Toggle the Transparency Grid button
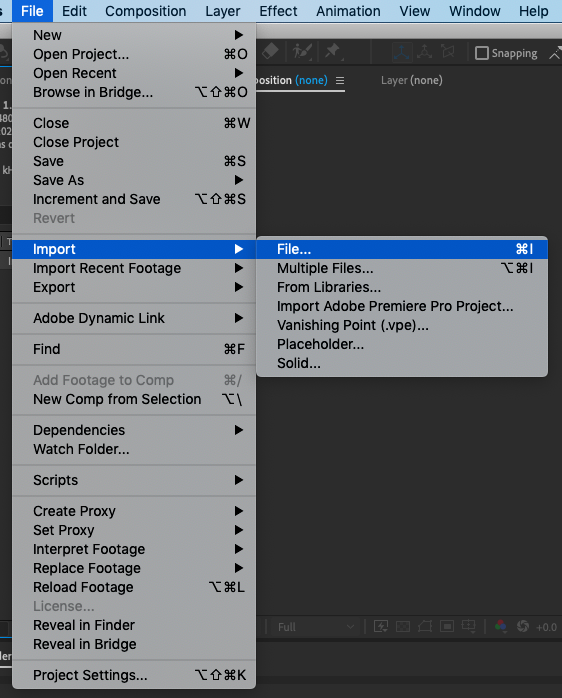562x698 pixels. [x=403, y=627]
